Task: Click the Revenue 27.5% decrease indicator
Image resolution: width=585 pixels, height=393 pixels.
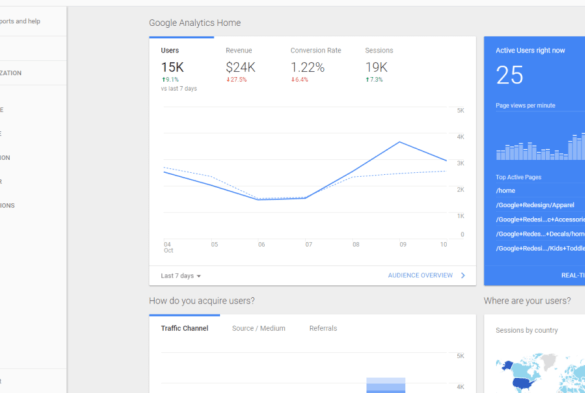Action: 236,79
